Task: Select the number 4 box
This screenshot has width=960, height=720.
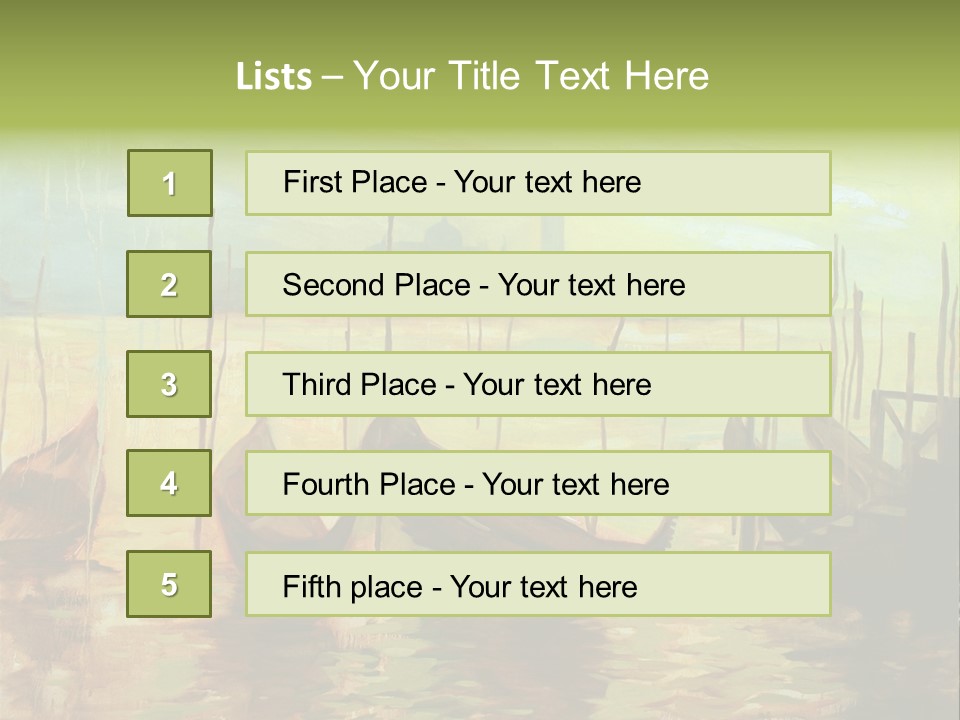Action: 169,483
